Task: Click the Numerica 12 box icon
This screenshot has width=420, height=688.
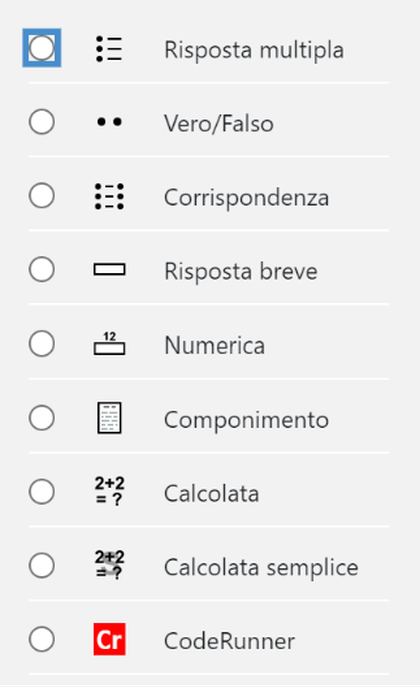Action: click(x=109, y=344)
